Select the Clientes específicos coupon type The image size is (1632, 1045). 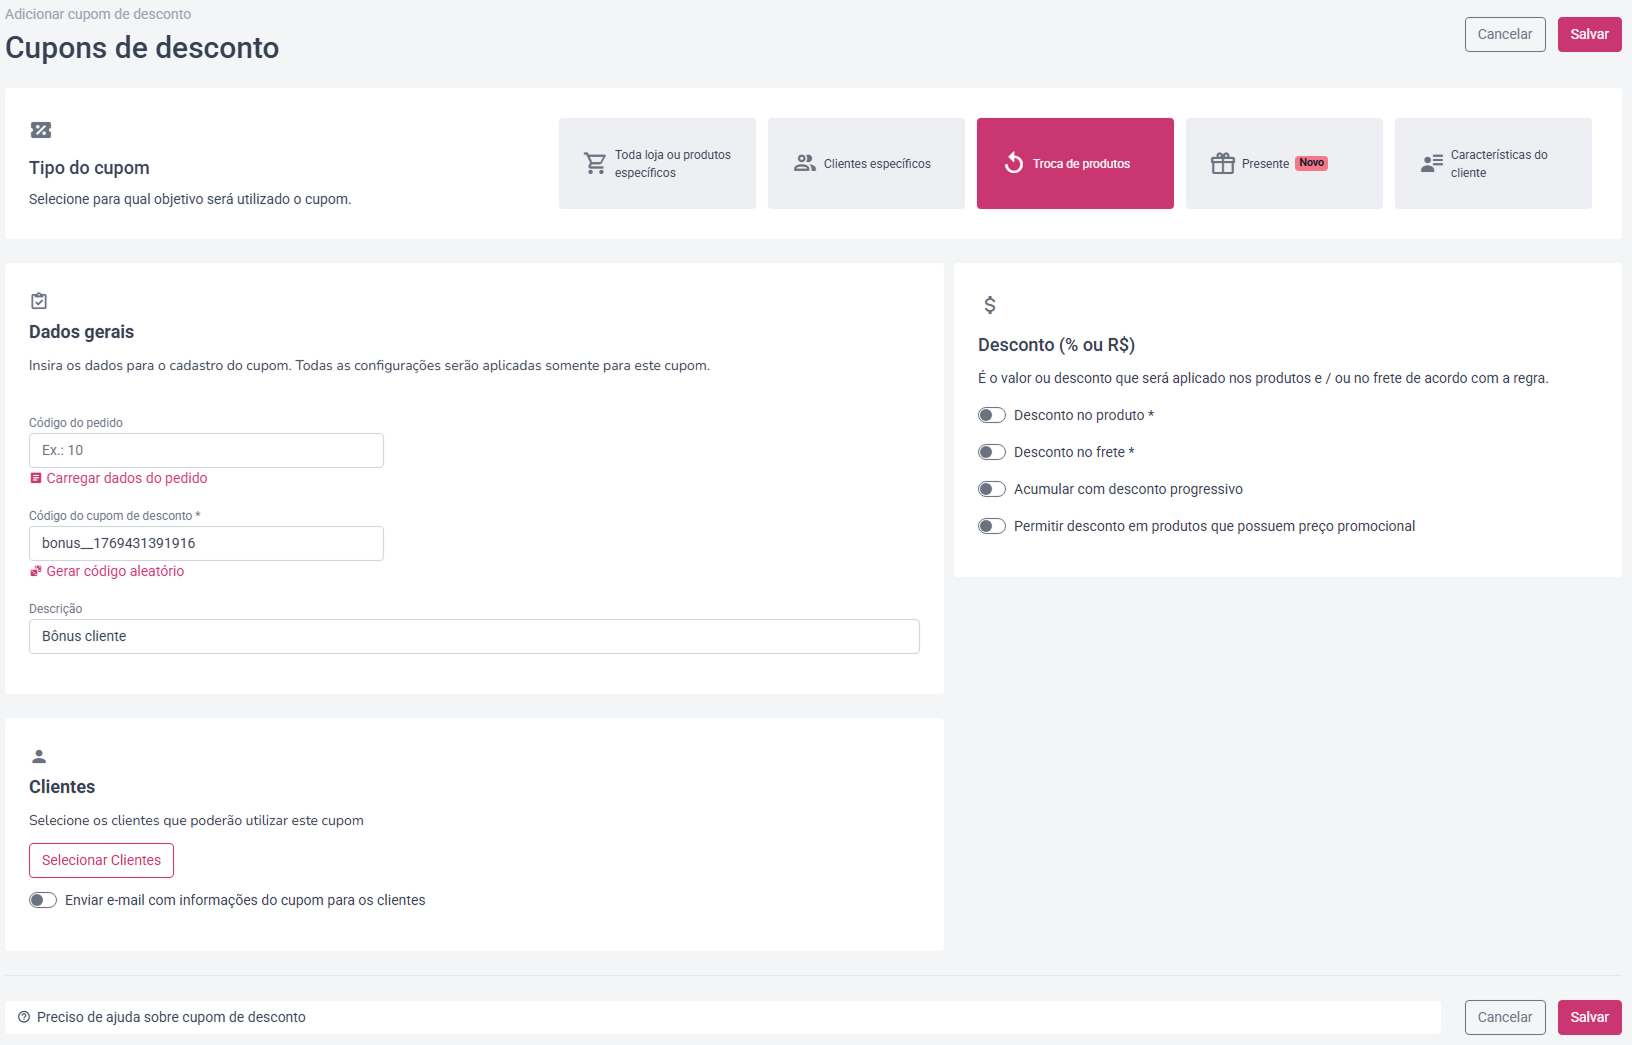(x=866, y=163)
